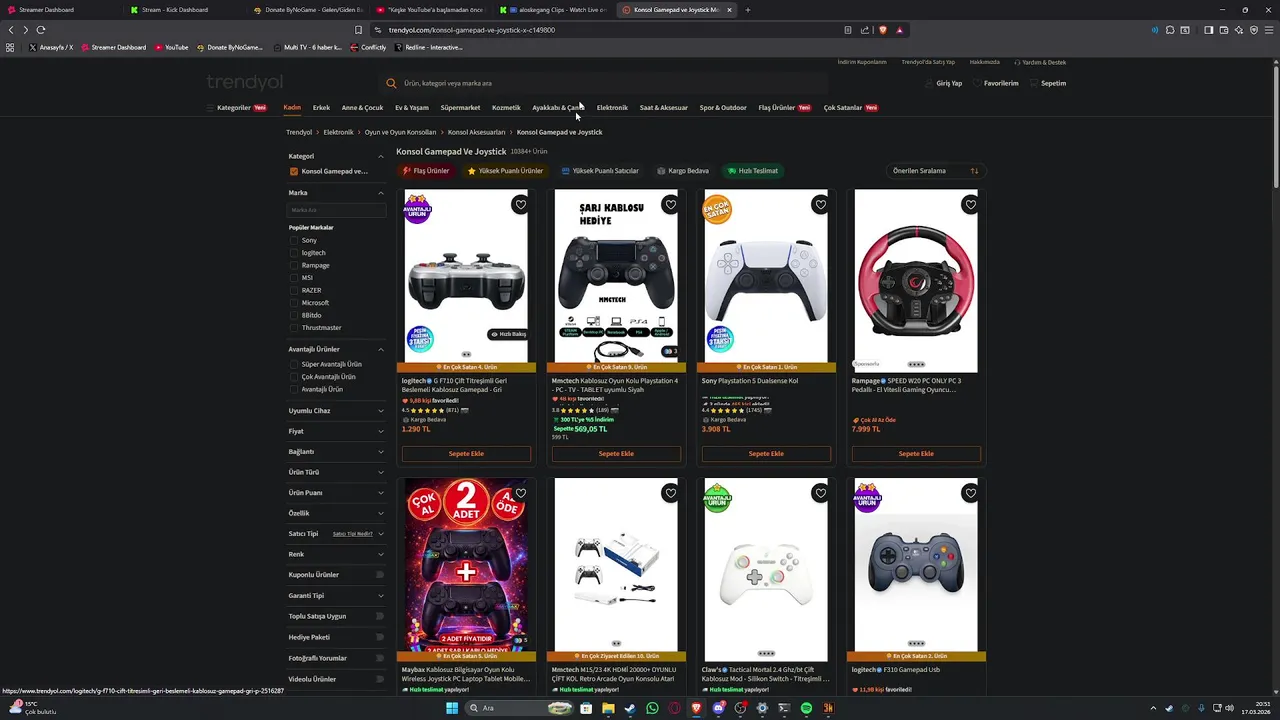Viewport: 1280px width, 720px height.
Task: Favorite the logitech F310 gamepad heart icon
Action: [x=970, y=493]
